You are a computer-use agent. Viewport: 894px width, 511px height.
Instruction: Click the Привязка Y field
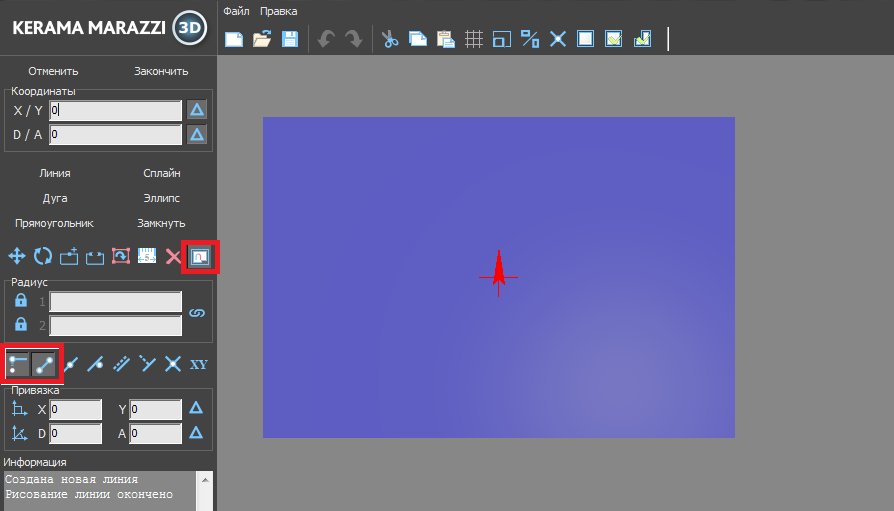[x=156, y=409]
